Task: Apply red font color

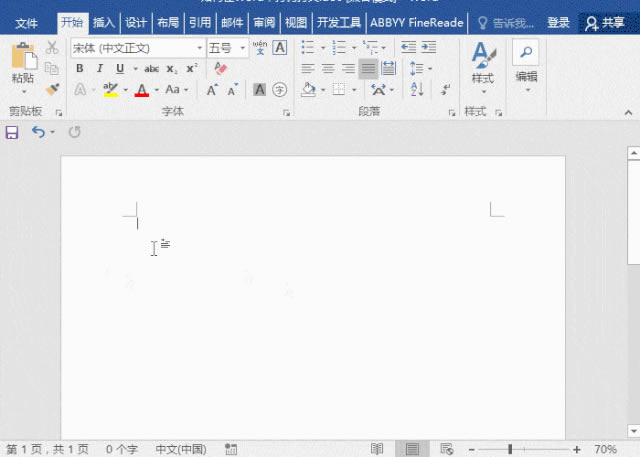Action: point(142,90)
